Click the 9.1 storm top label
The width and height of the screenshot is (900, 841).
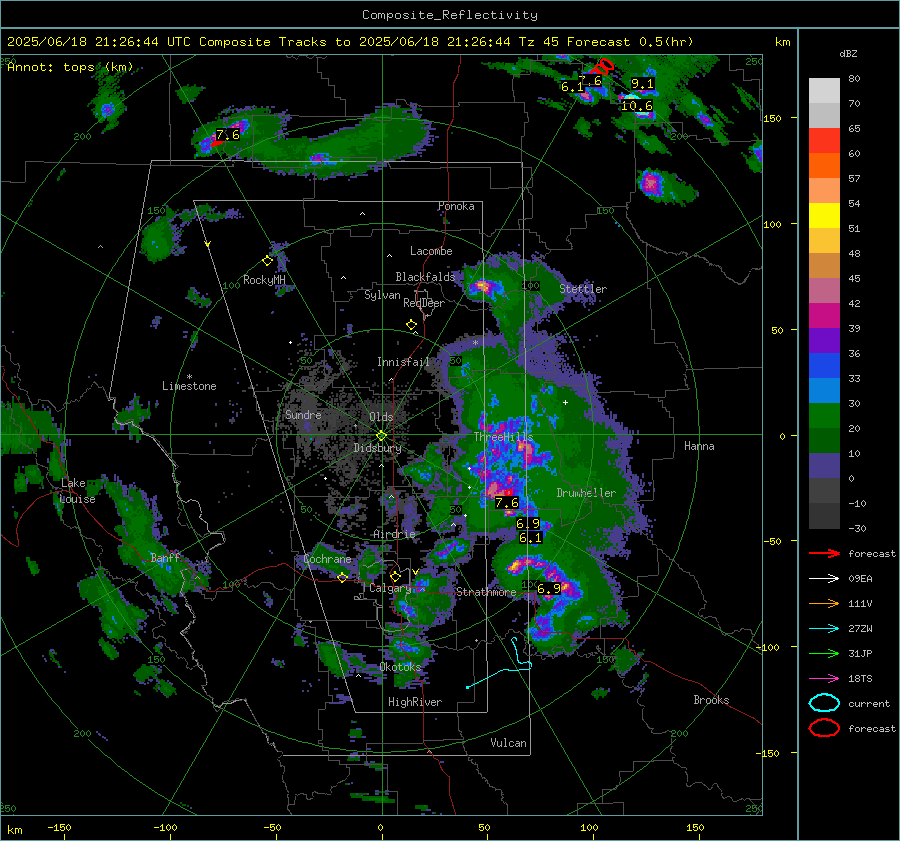[642, 84]
